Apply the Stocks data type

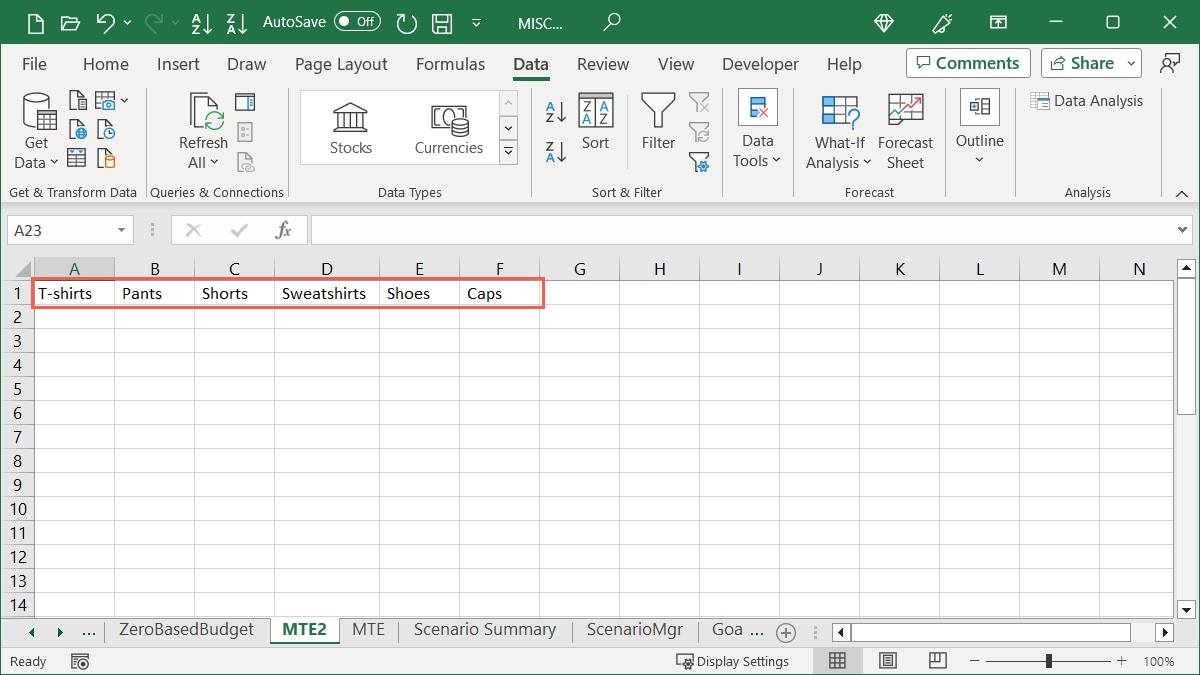pos(350,125)
